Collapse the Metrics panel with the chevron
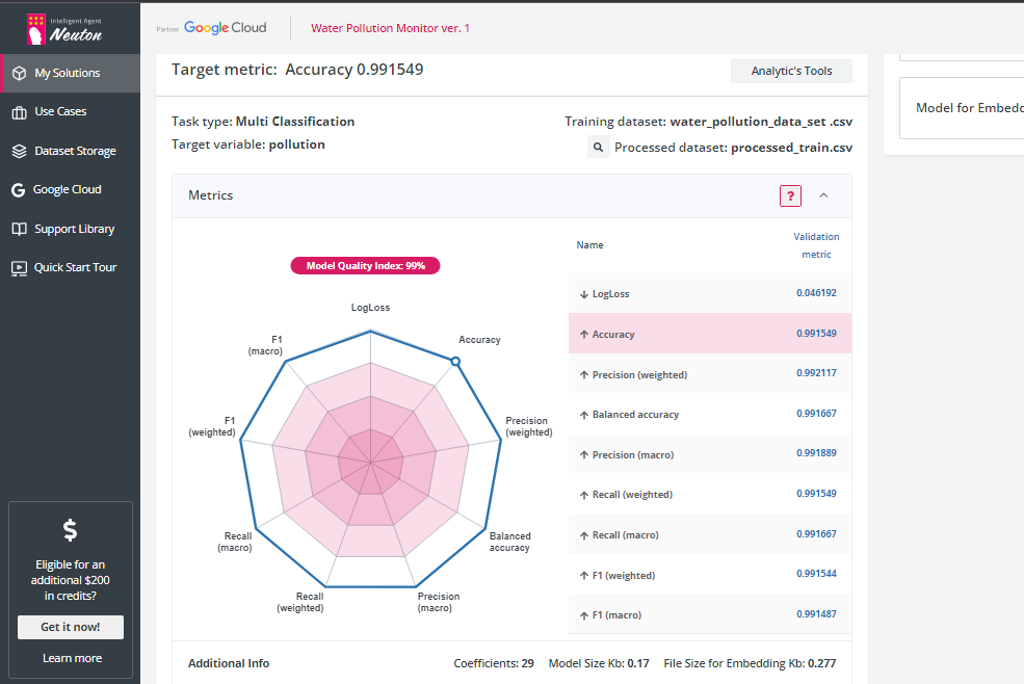This screenshot has height=684, width=1024. pos(824,196)
